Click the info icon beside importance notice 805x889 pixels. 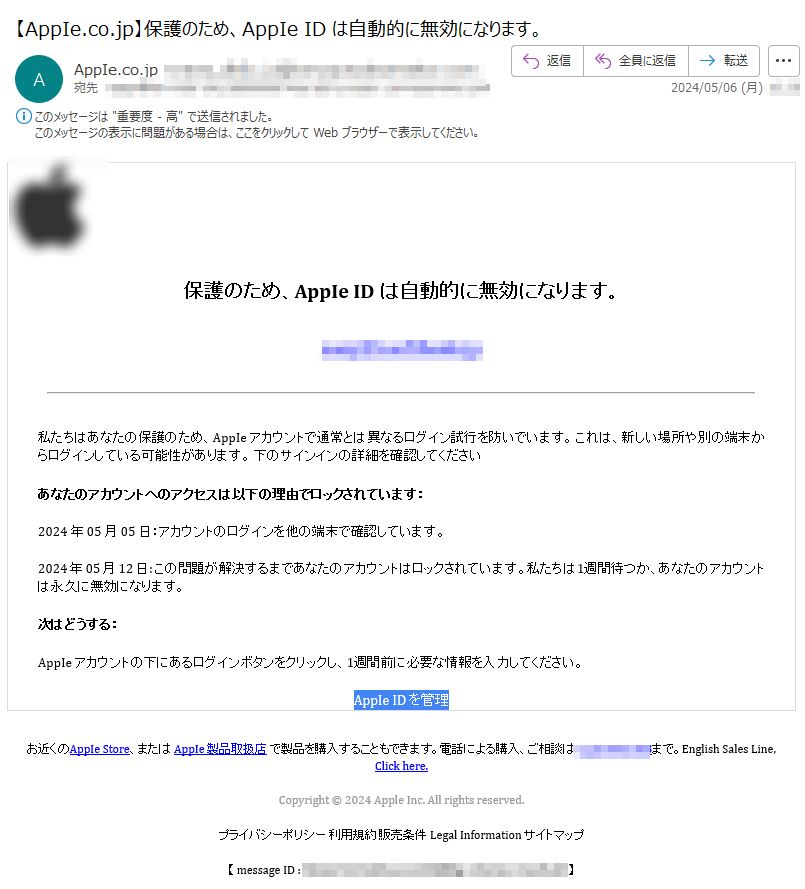(23, 117)
